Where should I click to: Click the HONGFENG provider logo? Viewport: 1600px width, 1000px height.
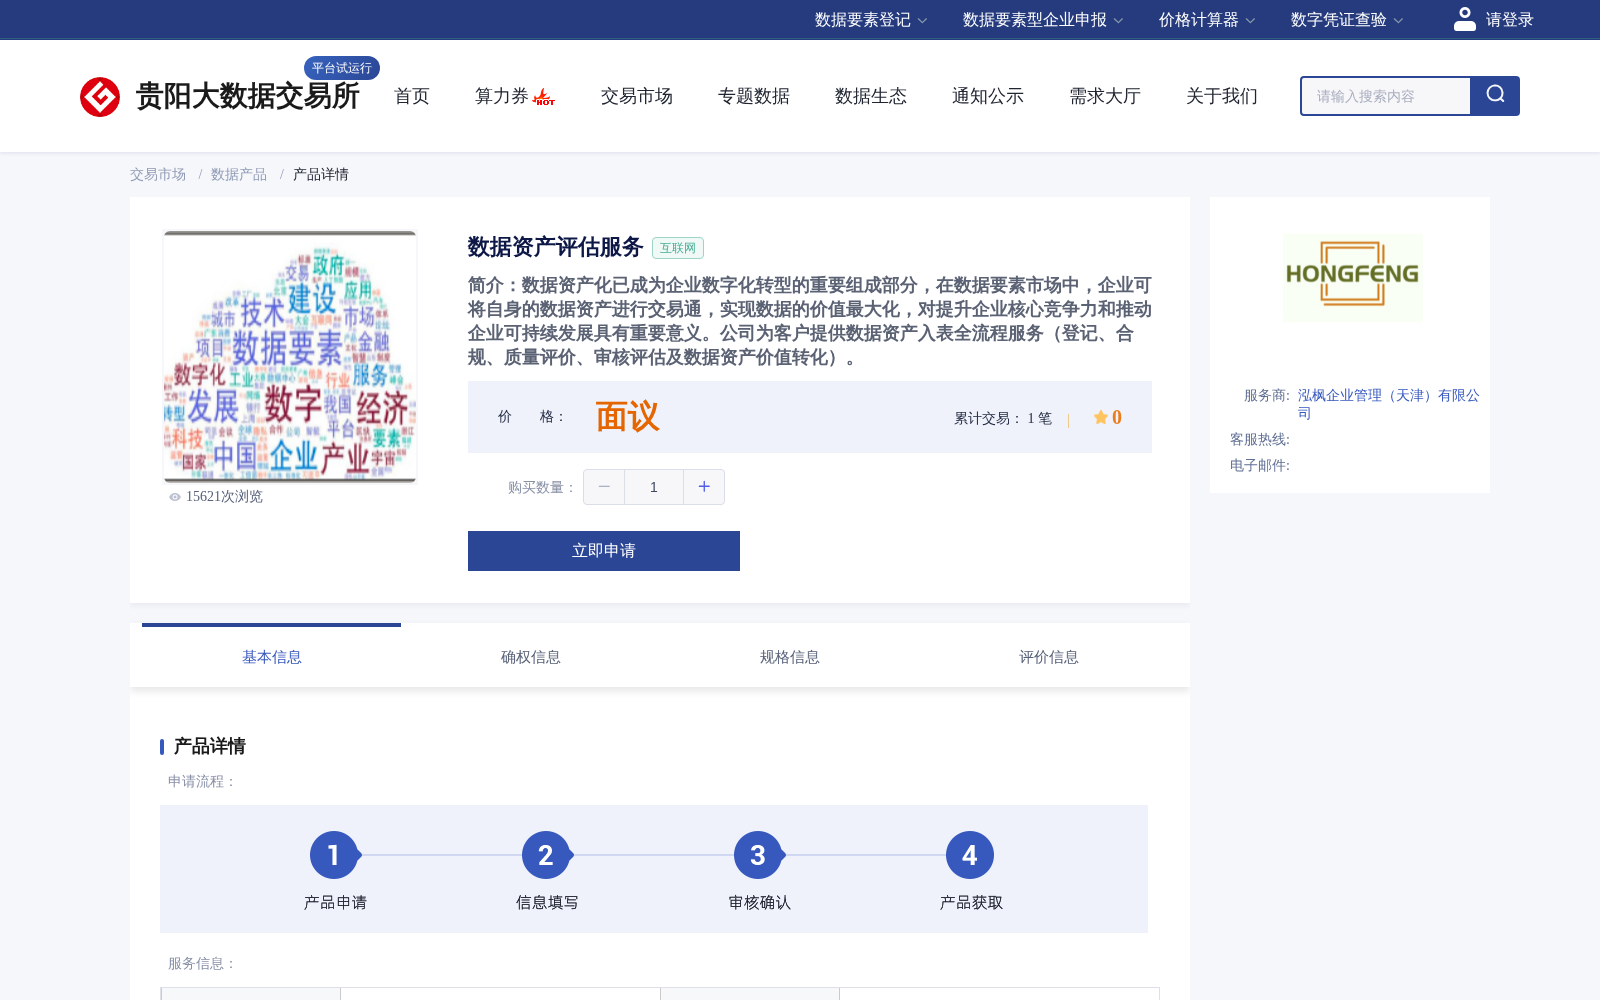coord(1352,277)
